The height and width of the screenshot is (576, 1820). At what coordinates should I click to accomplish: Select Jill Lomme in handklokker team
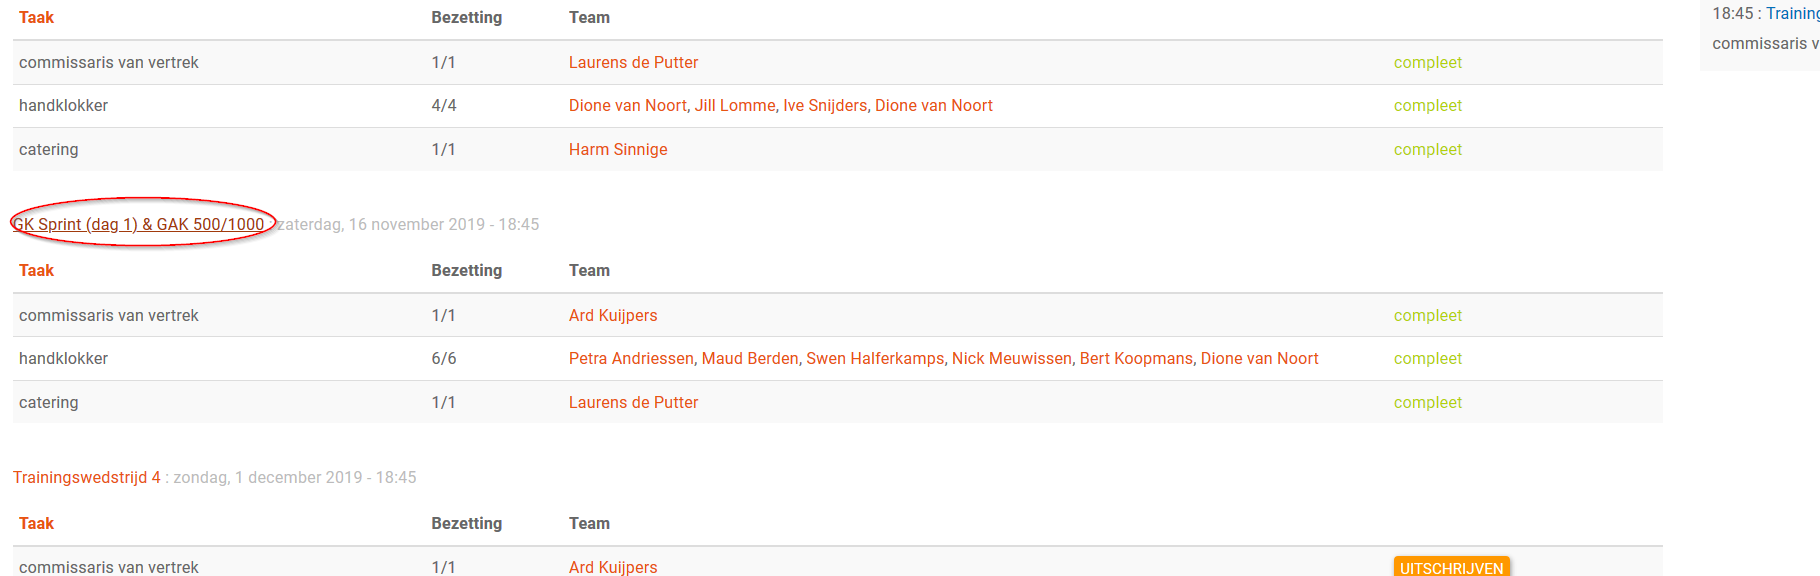(735, 105)
